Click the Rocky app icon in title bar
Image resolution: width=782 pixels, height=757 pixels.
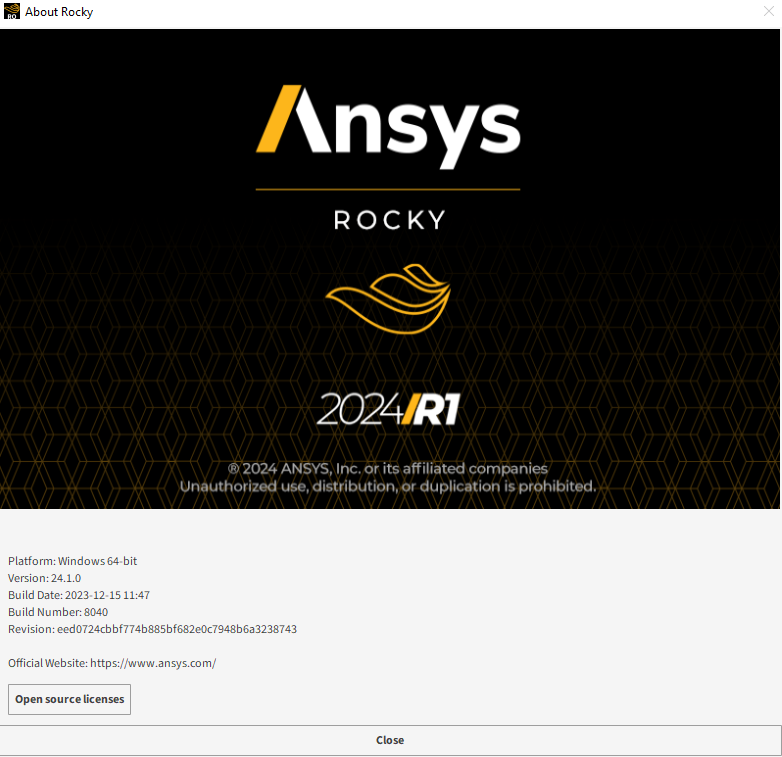(11, 11)
